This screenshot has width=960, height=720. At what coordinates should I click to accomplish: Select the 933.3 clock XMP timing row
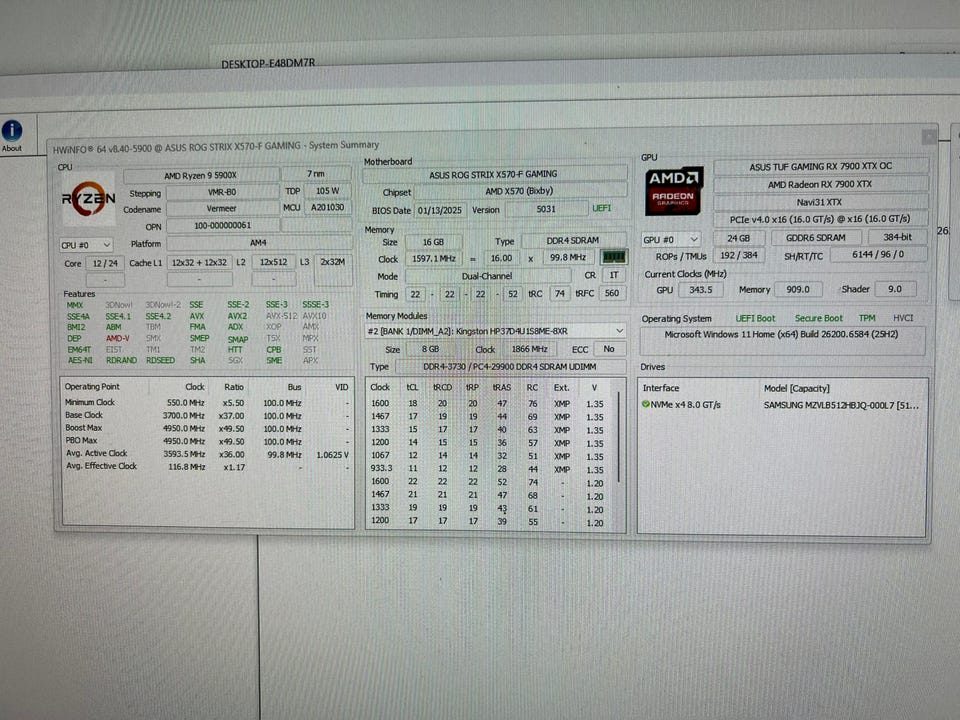point(488,470)
